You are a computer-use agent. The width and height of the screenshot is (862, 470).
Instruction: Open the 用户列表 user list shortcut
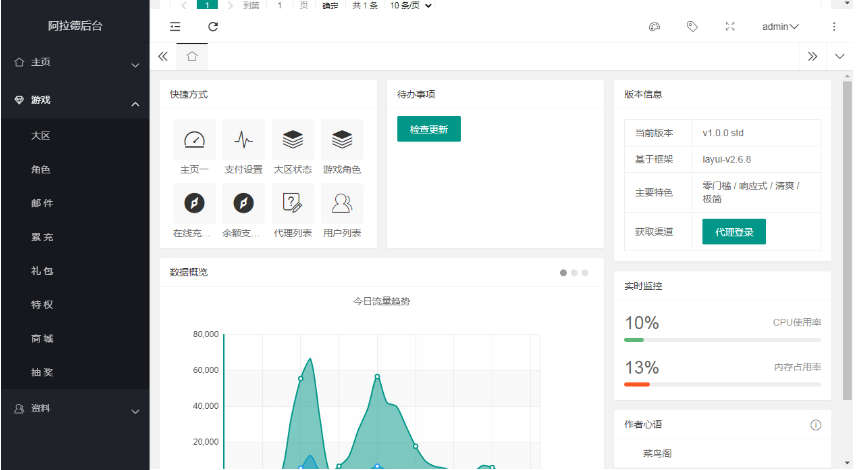point(342,204)
